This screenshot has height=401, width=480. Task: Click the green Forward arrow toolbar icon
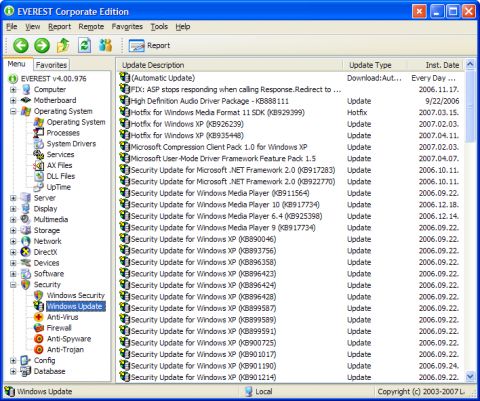42,45
